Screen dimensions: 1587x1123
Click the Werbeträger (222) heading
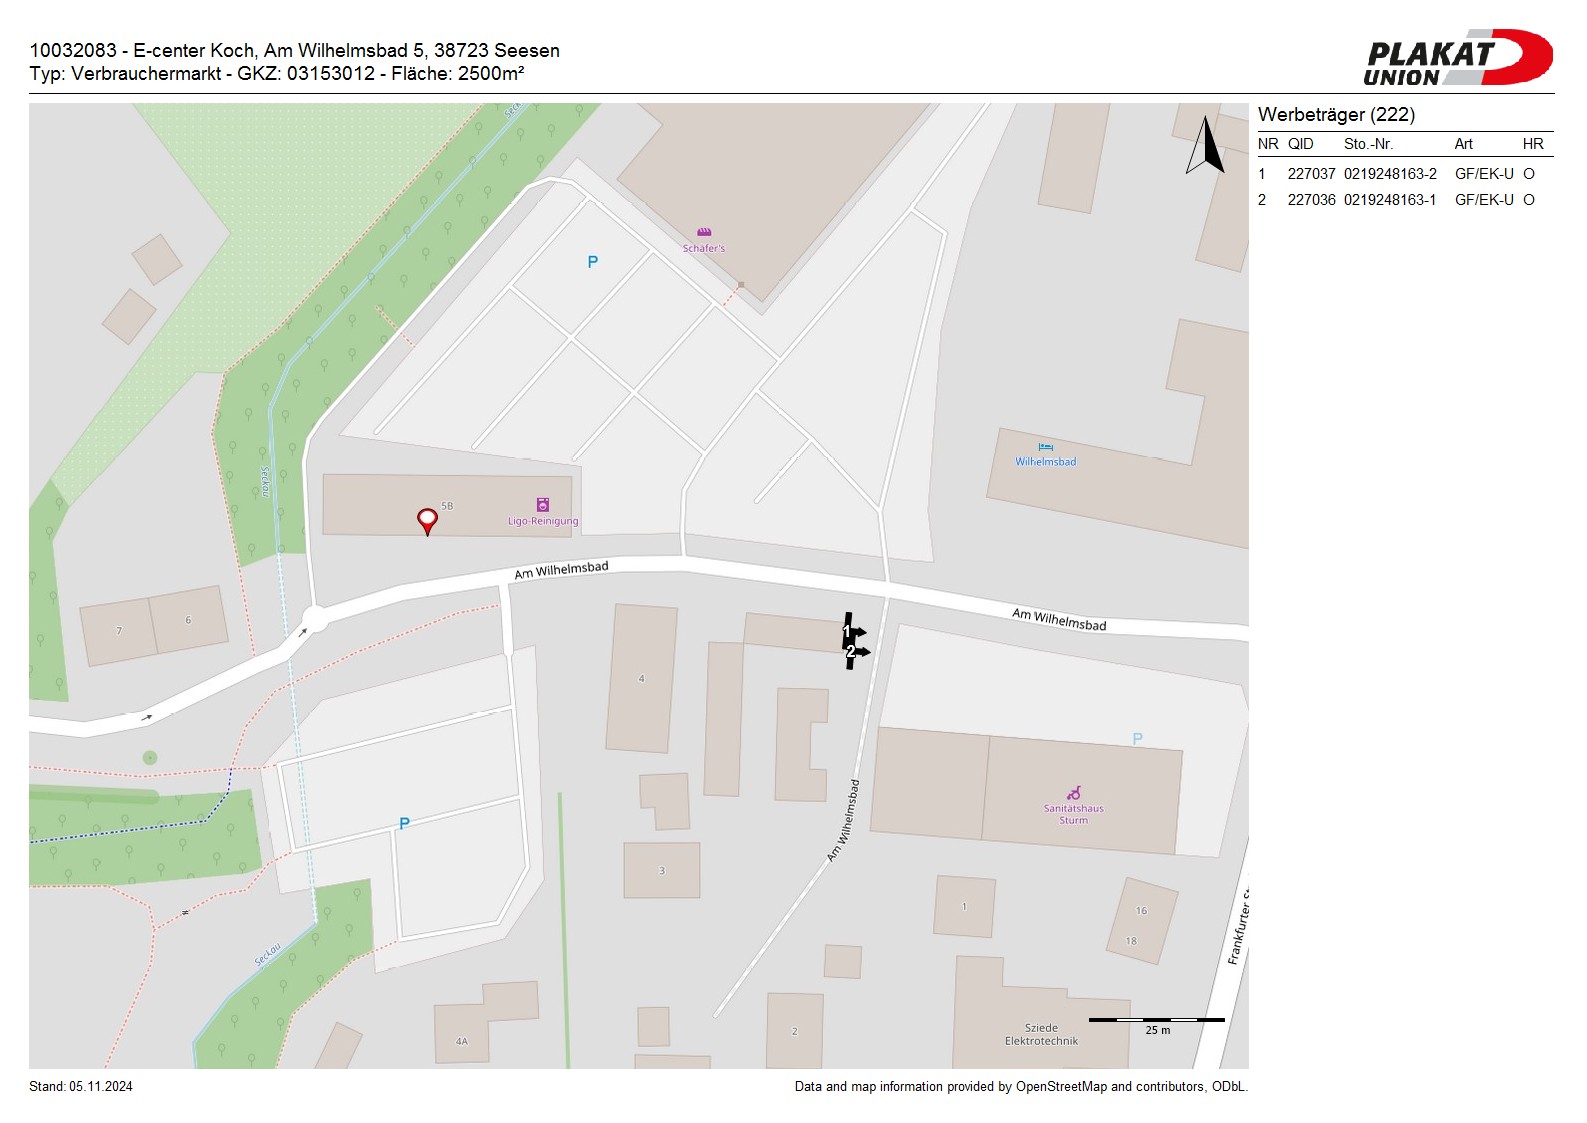pos(1336,115)
